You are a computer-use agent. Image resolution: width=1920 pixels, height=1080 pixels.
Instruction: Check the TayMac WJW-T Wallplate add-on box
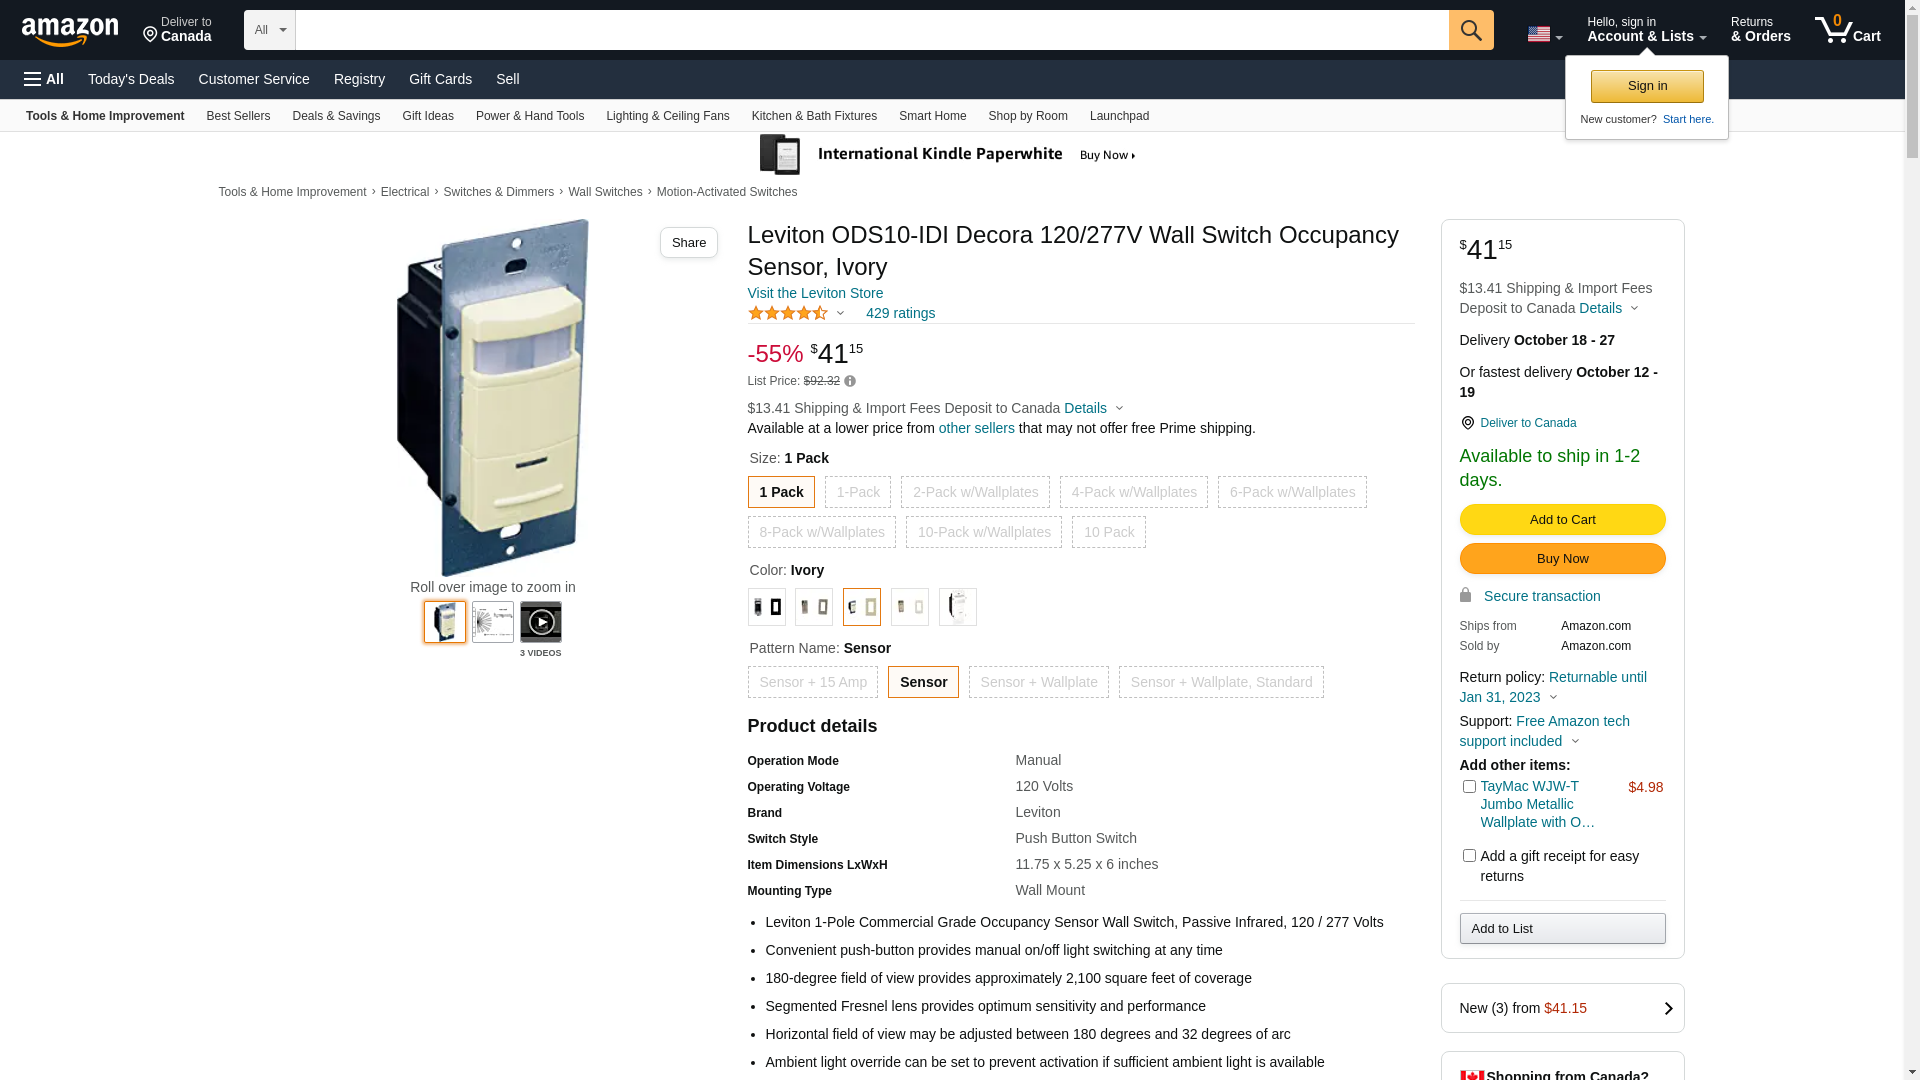[1468, 787]
